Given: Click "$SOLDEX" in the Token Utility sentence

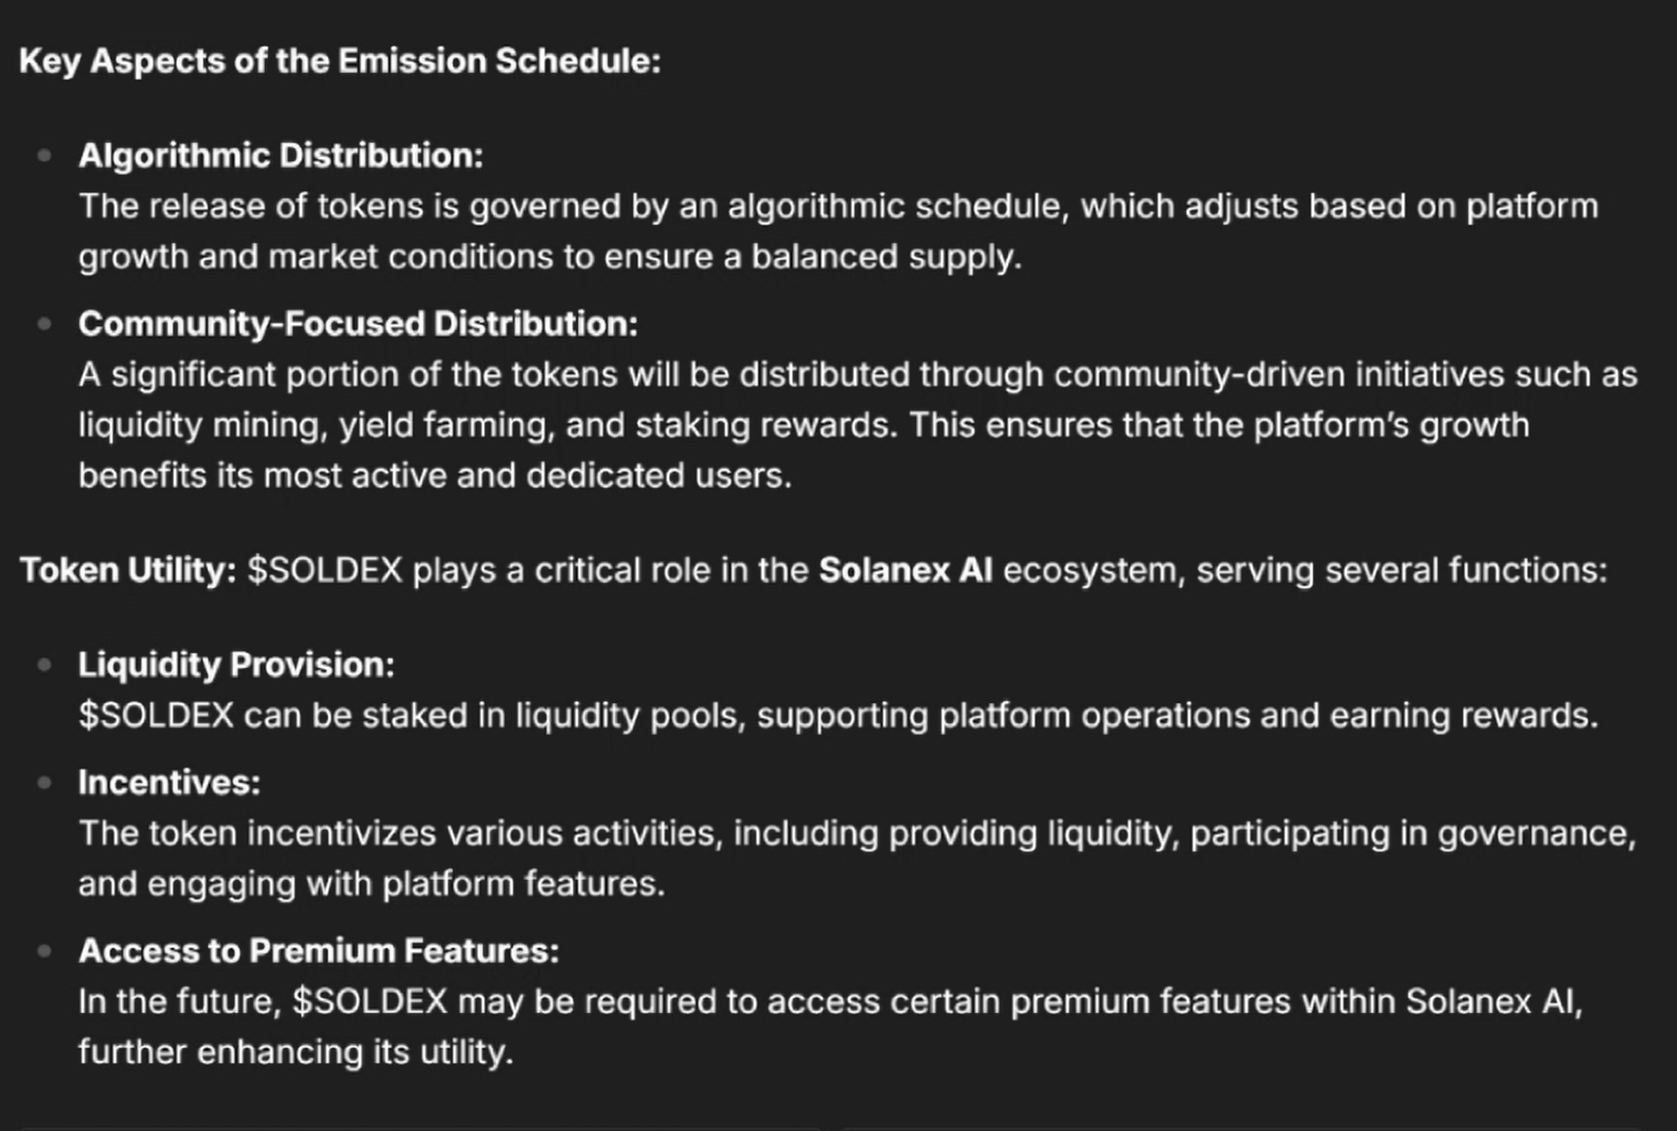Looking at the screenshot, I should pos(324,570).
